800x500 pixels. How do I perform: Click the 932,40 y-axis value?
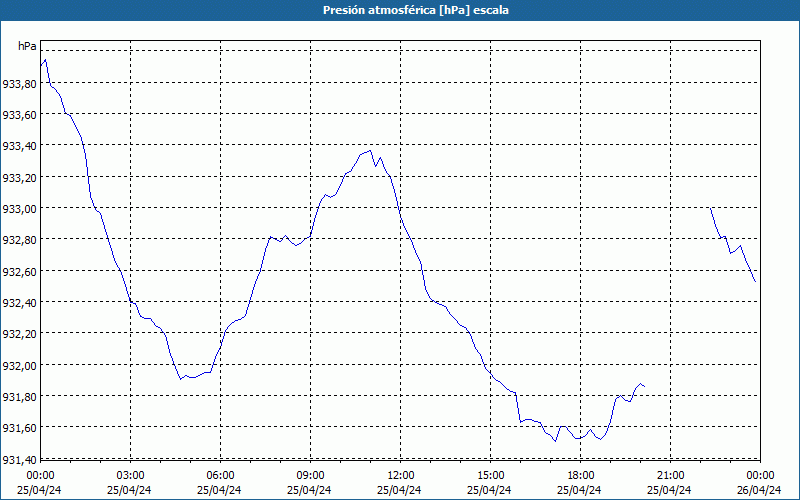click(19, 303)
